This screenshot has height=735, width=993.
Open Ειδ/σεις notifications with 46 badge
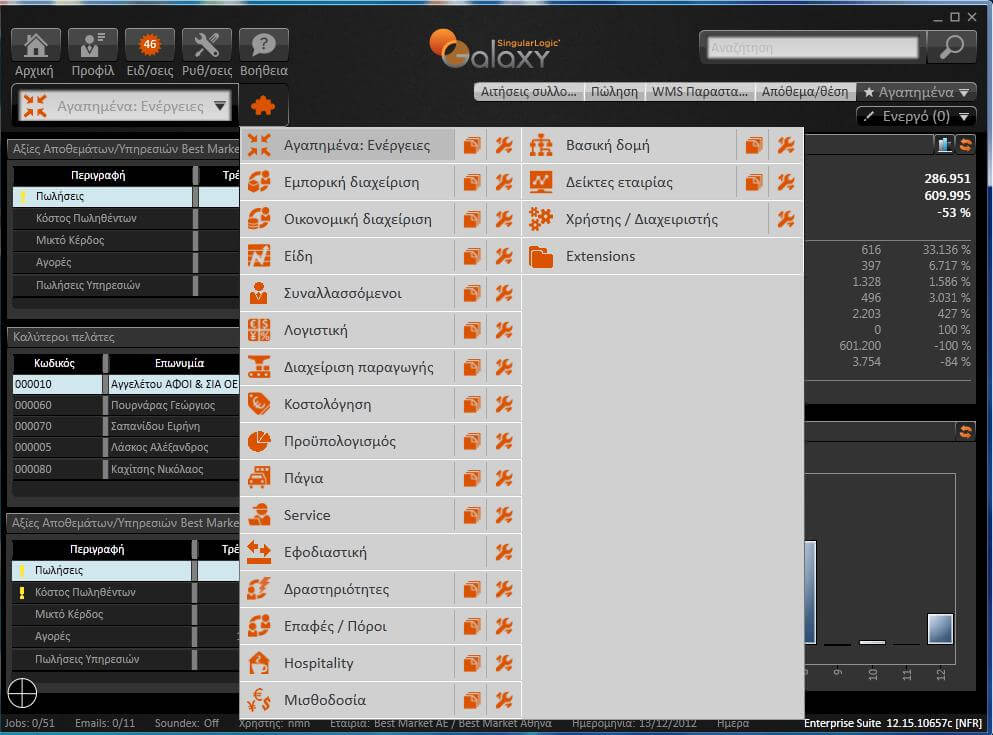point(150,46)
